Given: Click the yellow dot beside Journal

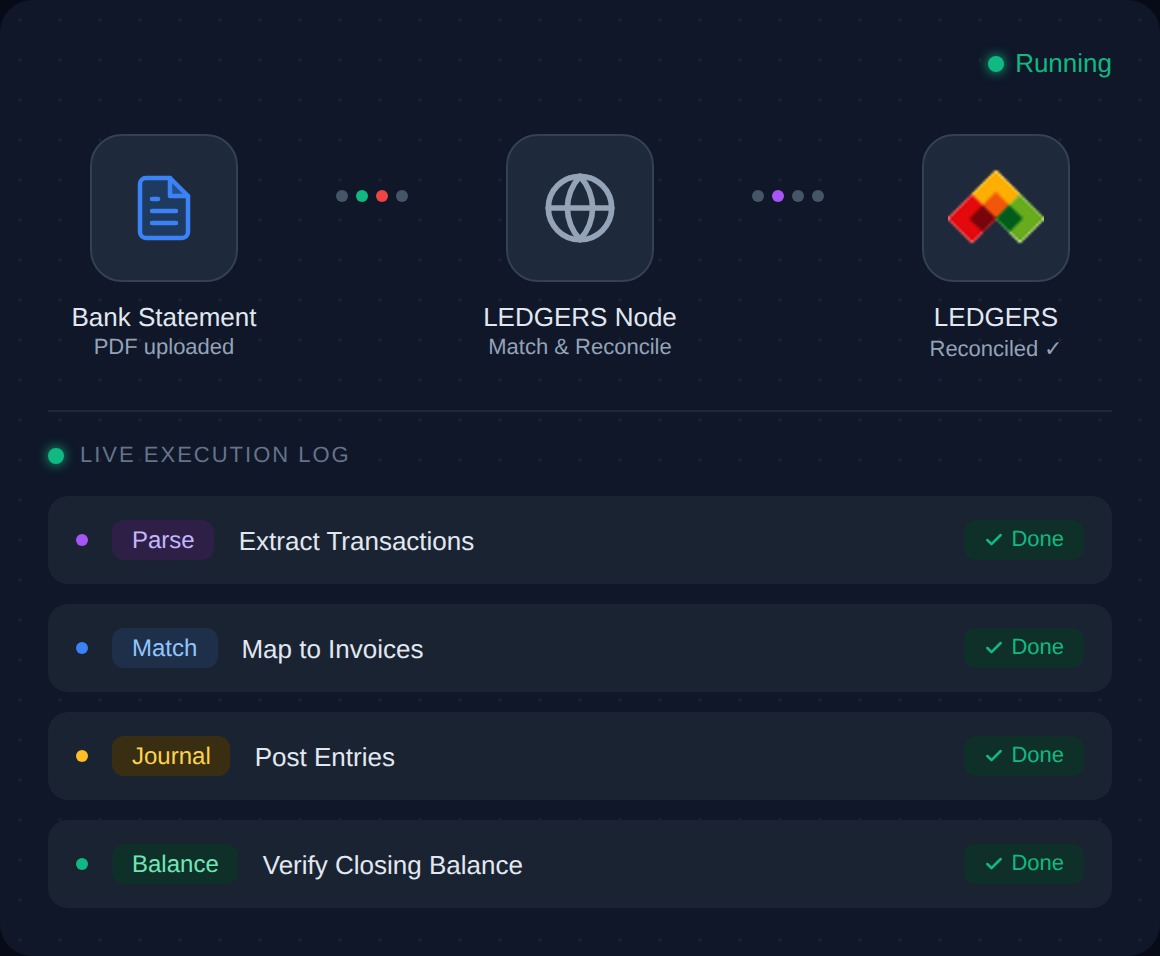Looking at the screenshot, I should 82,756.
